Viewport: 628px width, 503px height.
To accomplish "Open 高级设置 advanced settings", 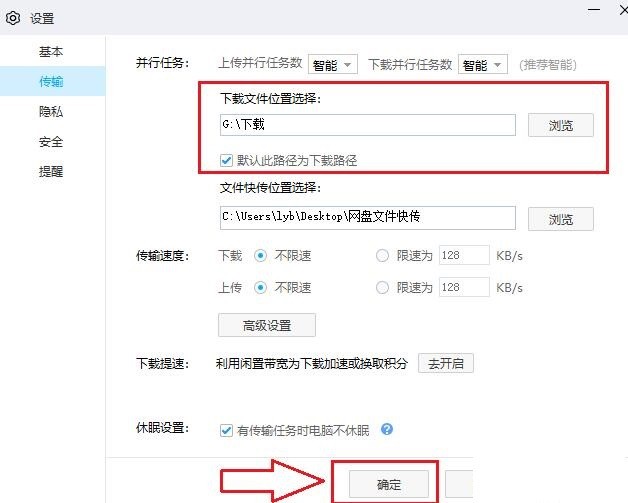I will tap(266, 325).
